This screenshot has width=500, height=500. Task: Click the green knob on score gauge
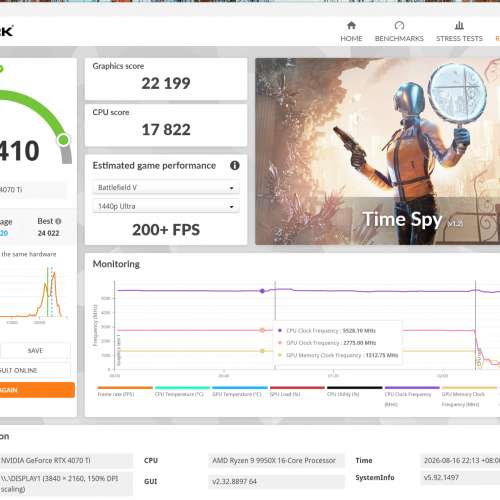tap(63, 140)
